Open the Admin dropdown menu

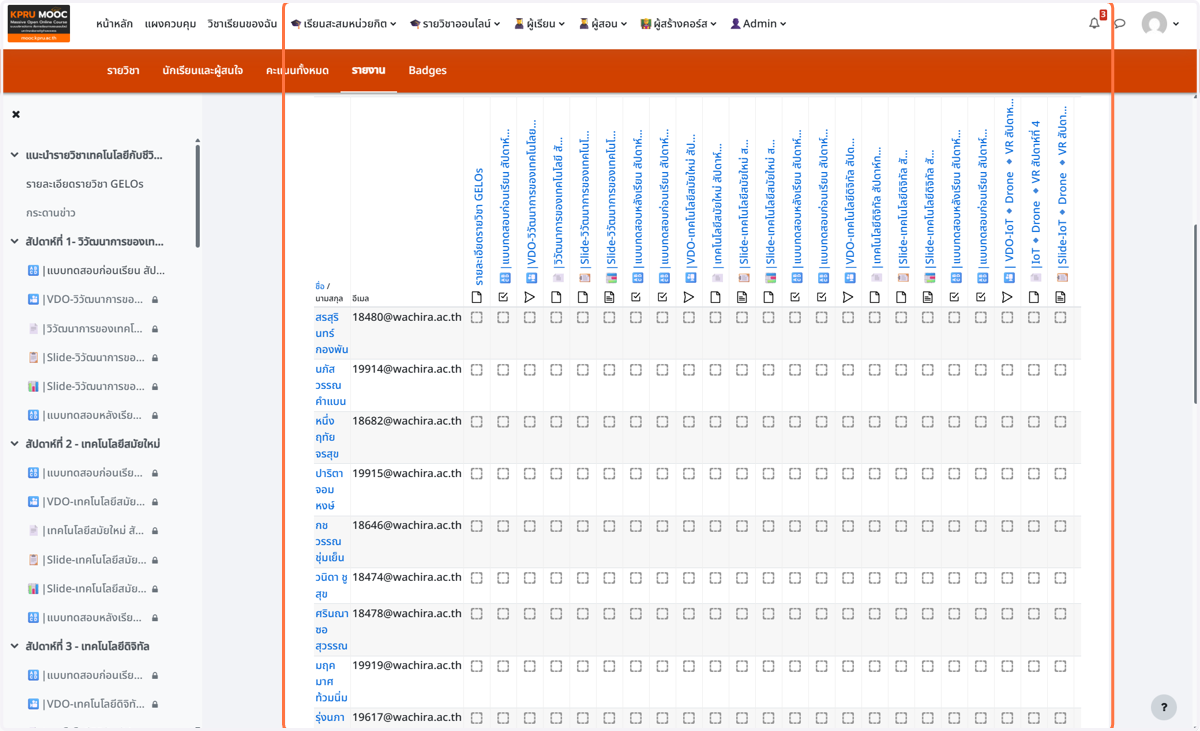(x=758, y=24)
